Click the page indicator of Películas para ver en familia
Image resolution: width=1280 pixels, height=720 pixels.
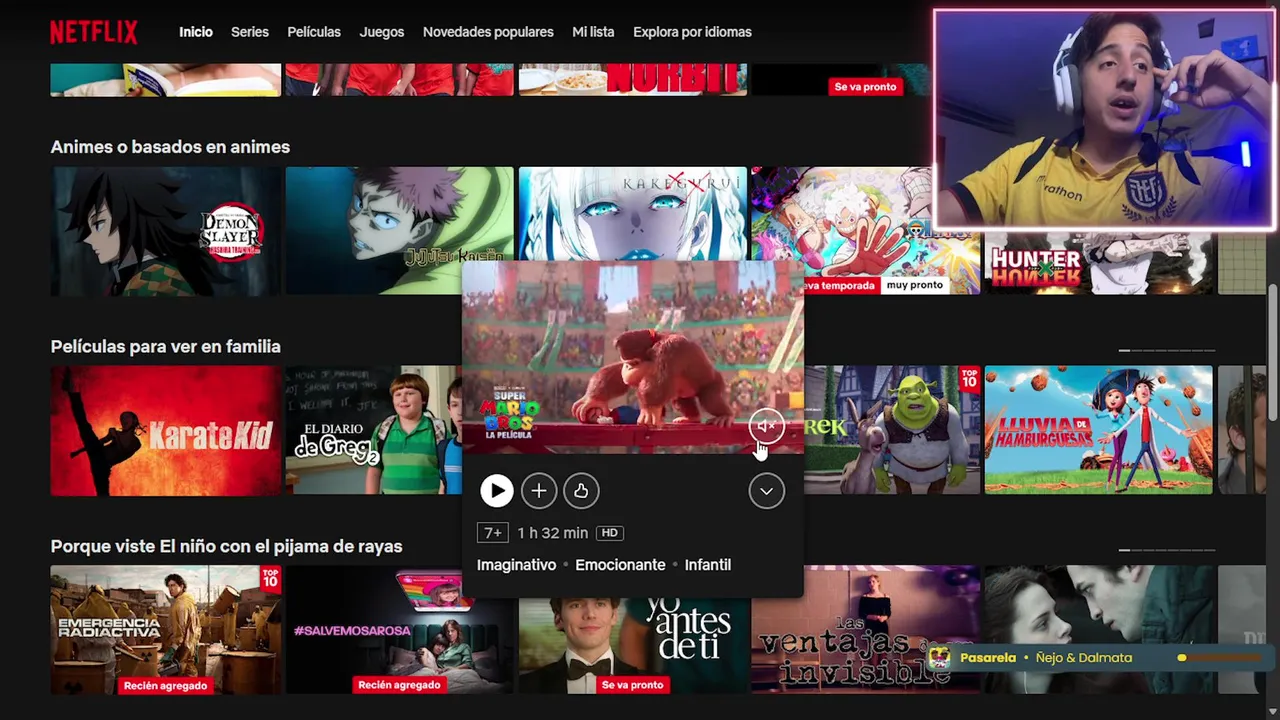tap(1167, 351)
